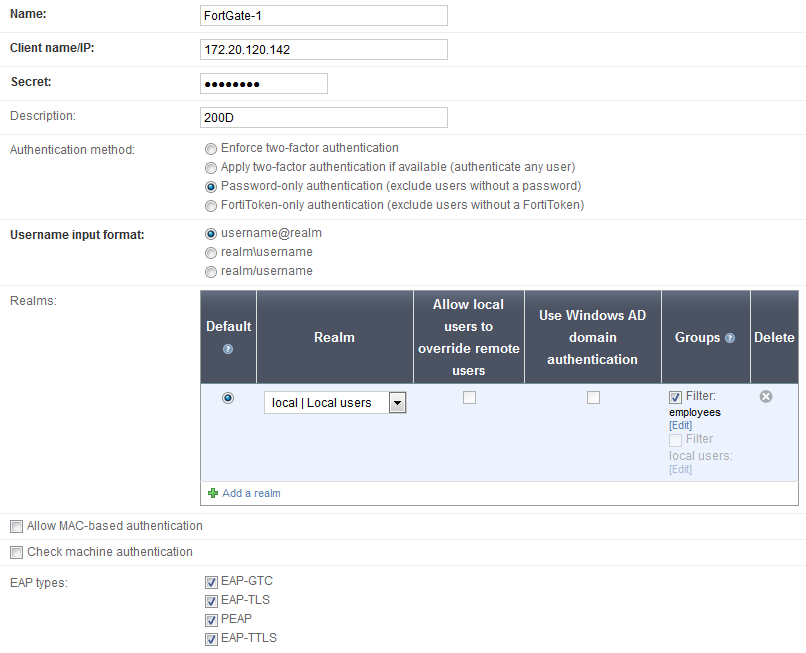Toggle Allow local users to override checkbox

click(x=469, y=398)
